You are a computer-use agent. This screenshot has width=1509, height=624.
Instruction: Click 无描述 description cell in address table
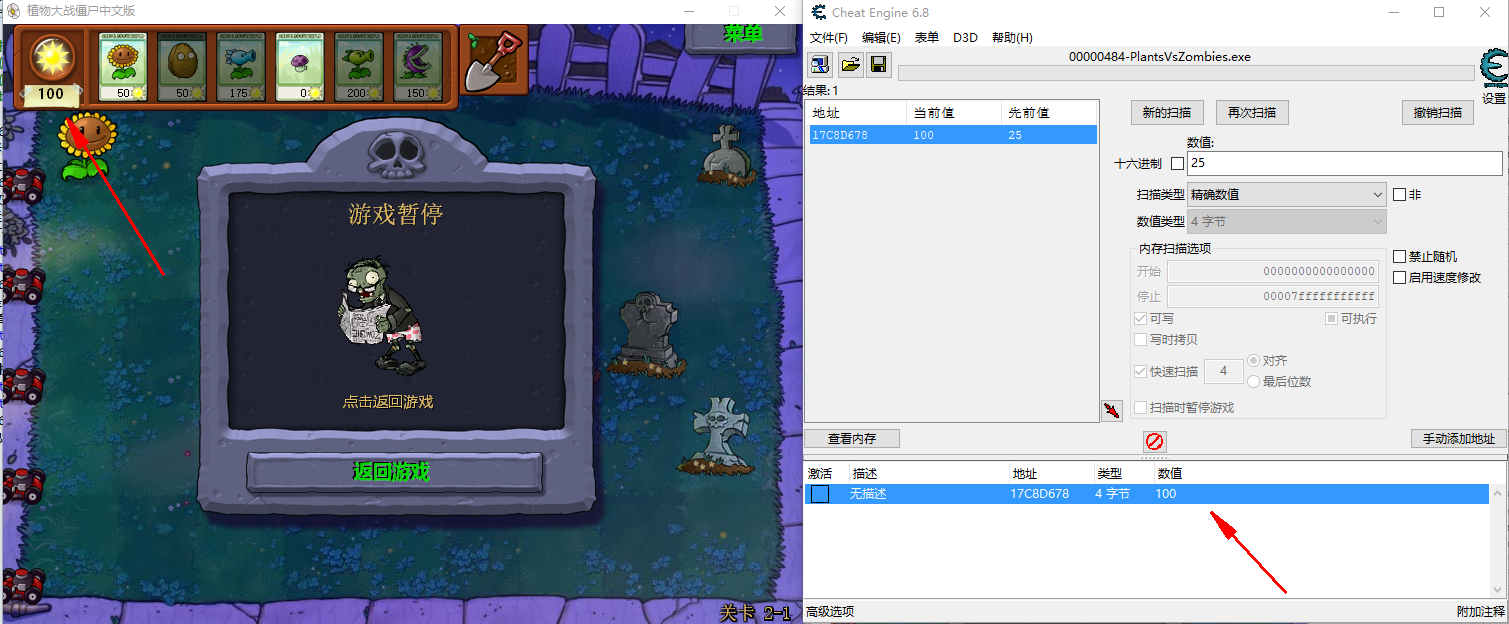(x=868, y=494)
